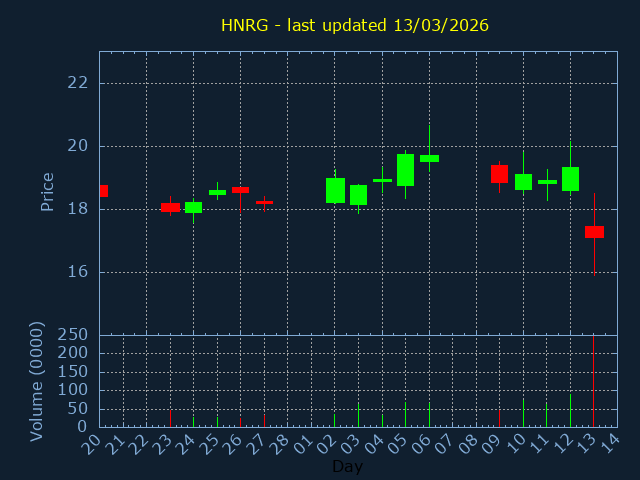The height and width of the screenshot is (480, 640).
Task: Click the Day axis label
Action: click(347, 466)
